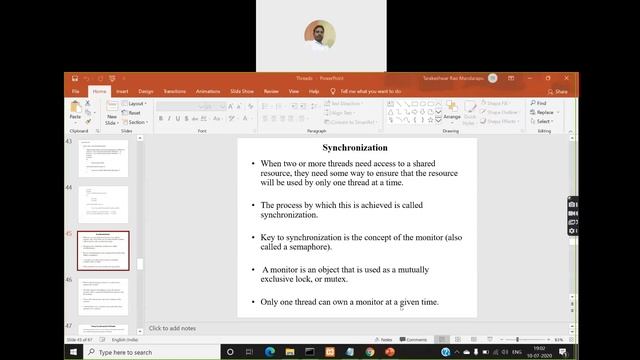Toggle Comments pane from status bar
Image resolution: width=640 pixels, height=360 pixels.
tap(413, 340)
